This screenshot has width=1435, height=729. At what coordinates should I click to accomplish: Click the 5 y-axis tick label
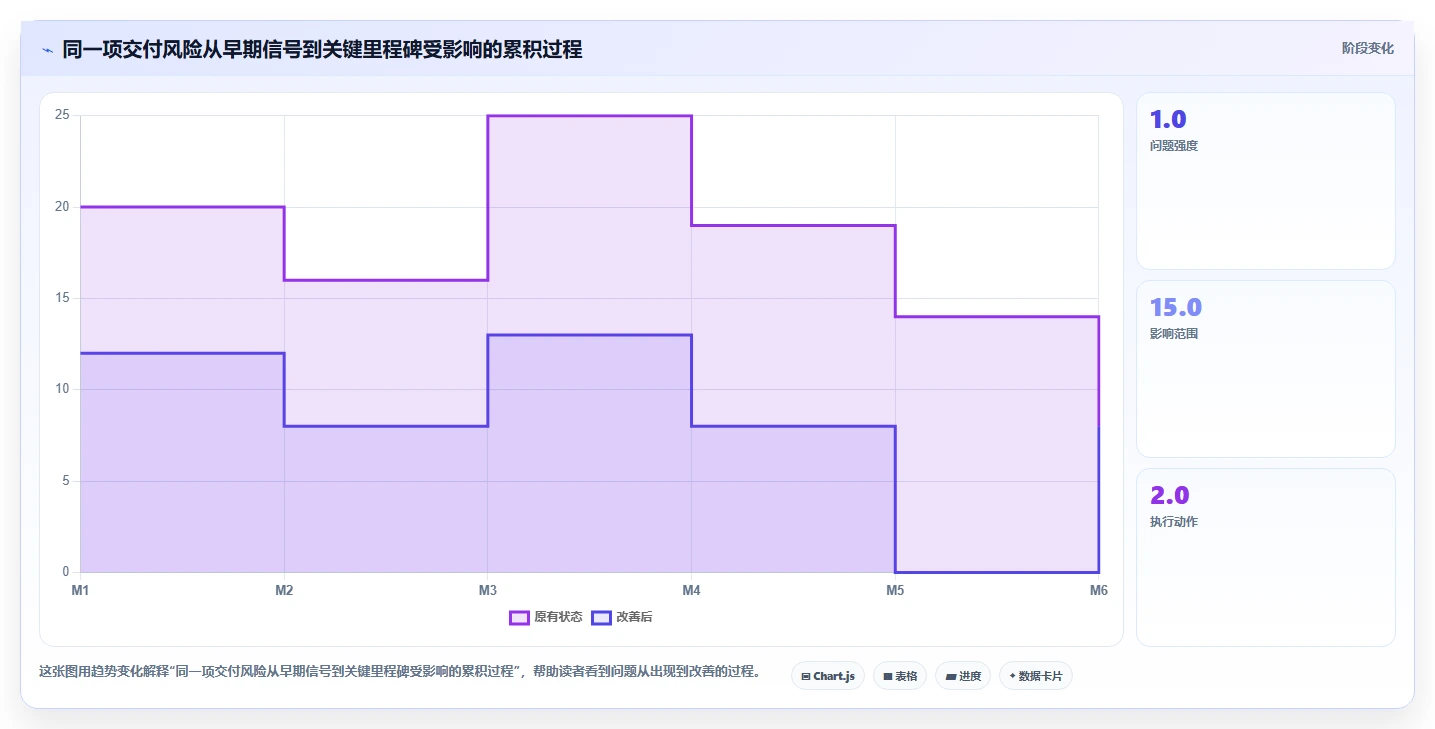(x=66, y=481)
